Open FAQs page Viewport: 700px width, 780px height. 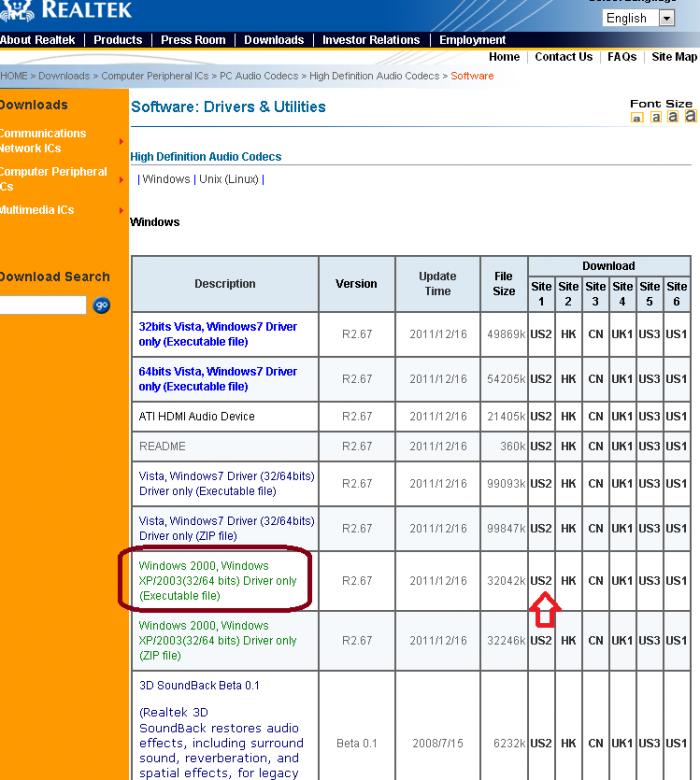tap(622, 57)
